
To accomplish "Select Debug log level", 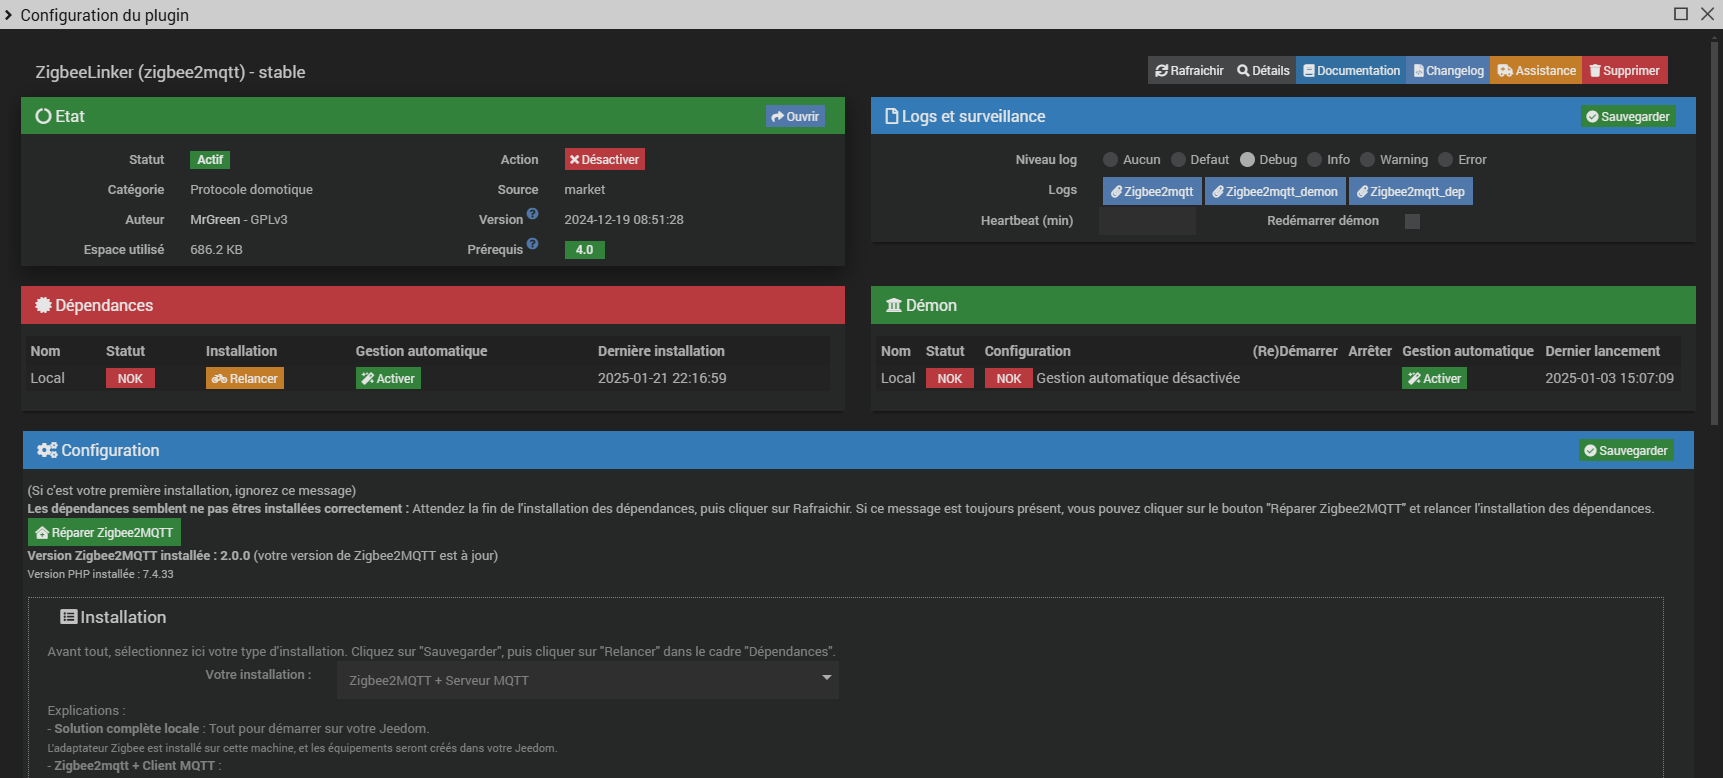I will tap(1247, 159).
